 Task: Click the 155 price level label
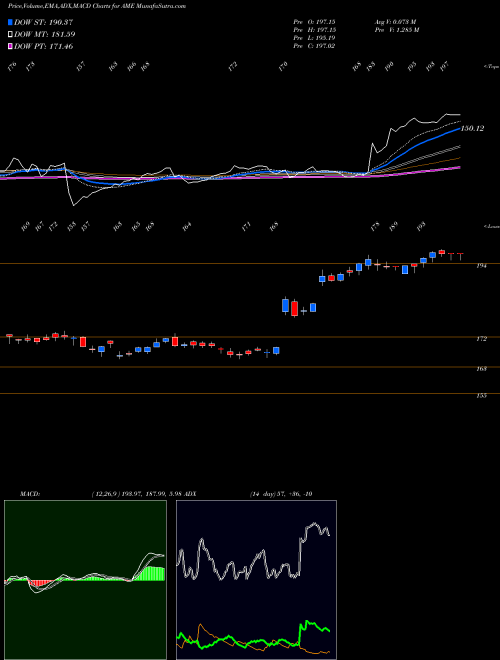tap(482, 396)
